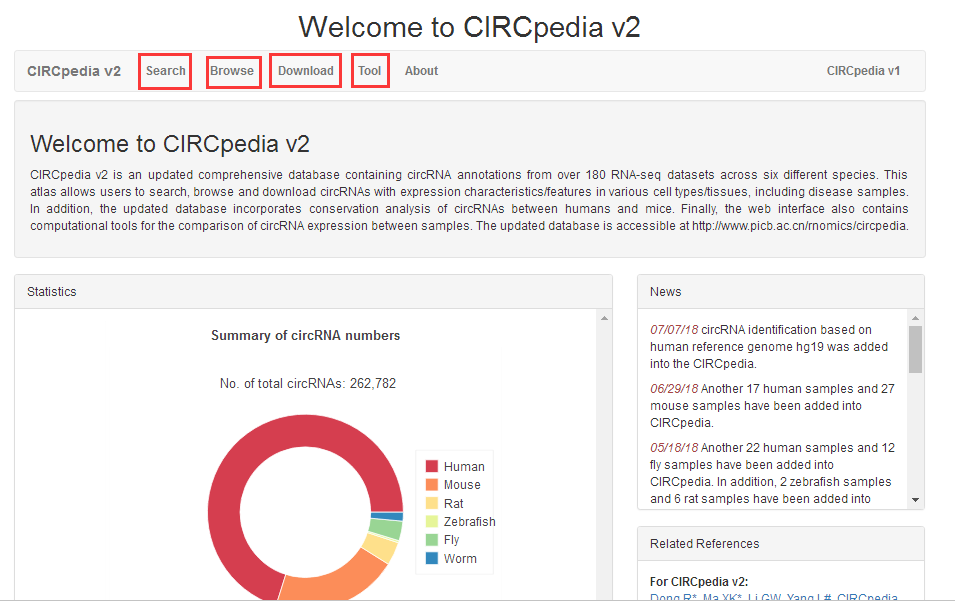The height and width of the screenshot is (601, 955).
Task: Toggle the Human series in chart legend
Action: 463,467
